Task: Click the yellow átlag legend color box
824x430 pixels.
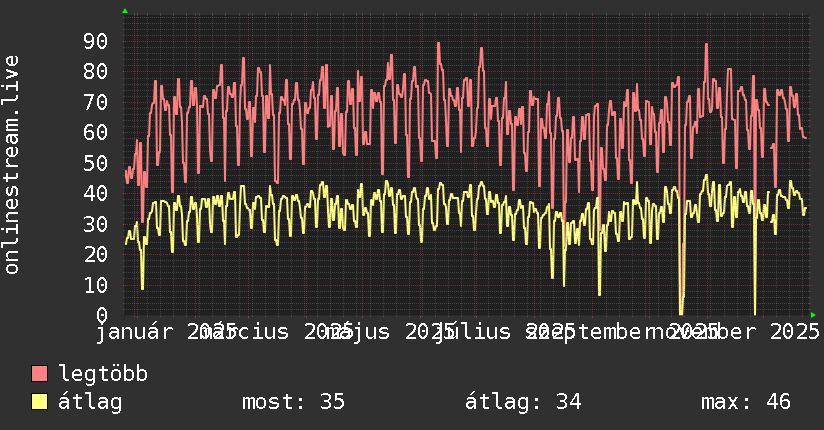Action: tap(39, 402)
